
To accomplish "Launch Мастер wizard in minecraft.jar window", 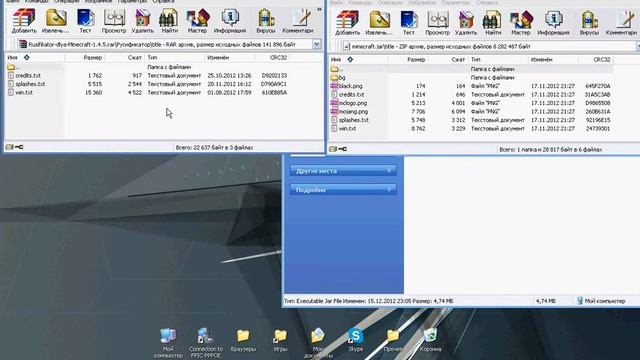I will 521,22.
